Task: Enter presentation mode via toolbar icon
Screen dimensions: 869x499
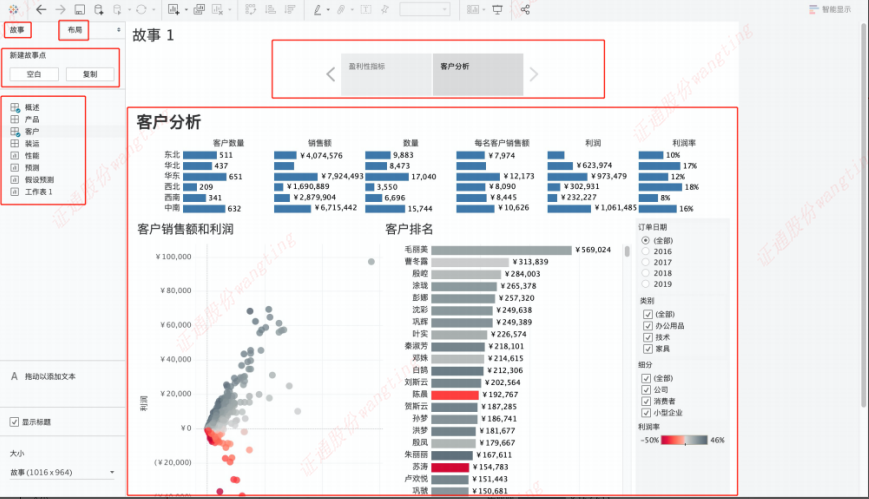Action: click(497, 9)
